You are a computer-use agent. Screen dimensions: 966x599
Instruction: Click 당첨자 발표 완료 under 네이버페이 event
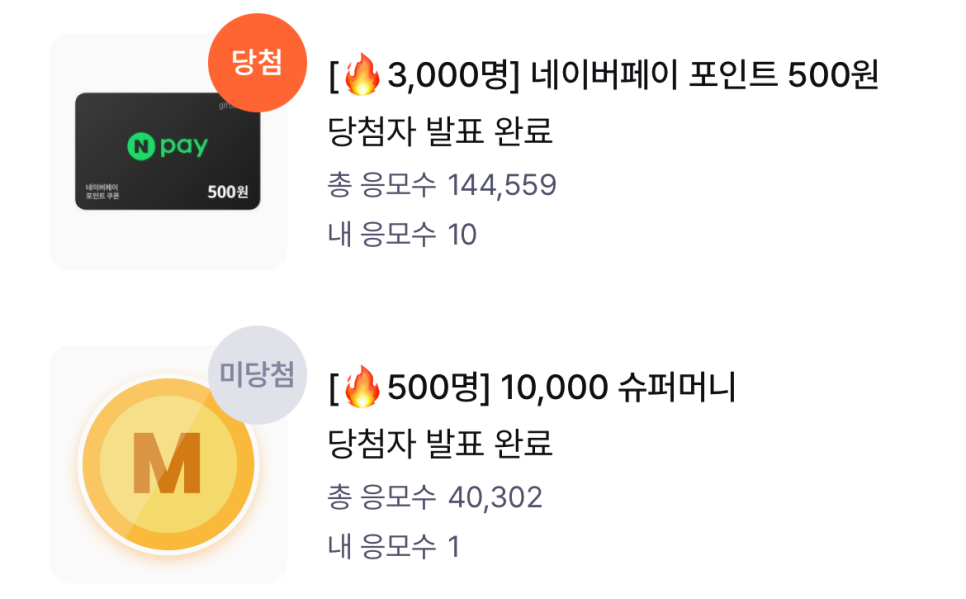pos(440,131)
